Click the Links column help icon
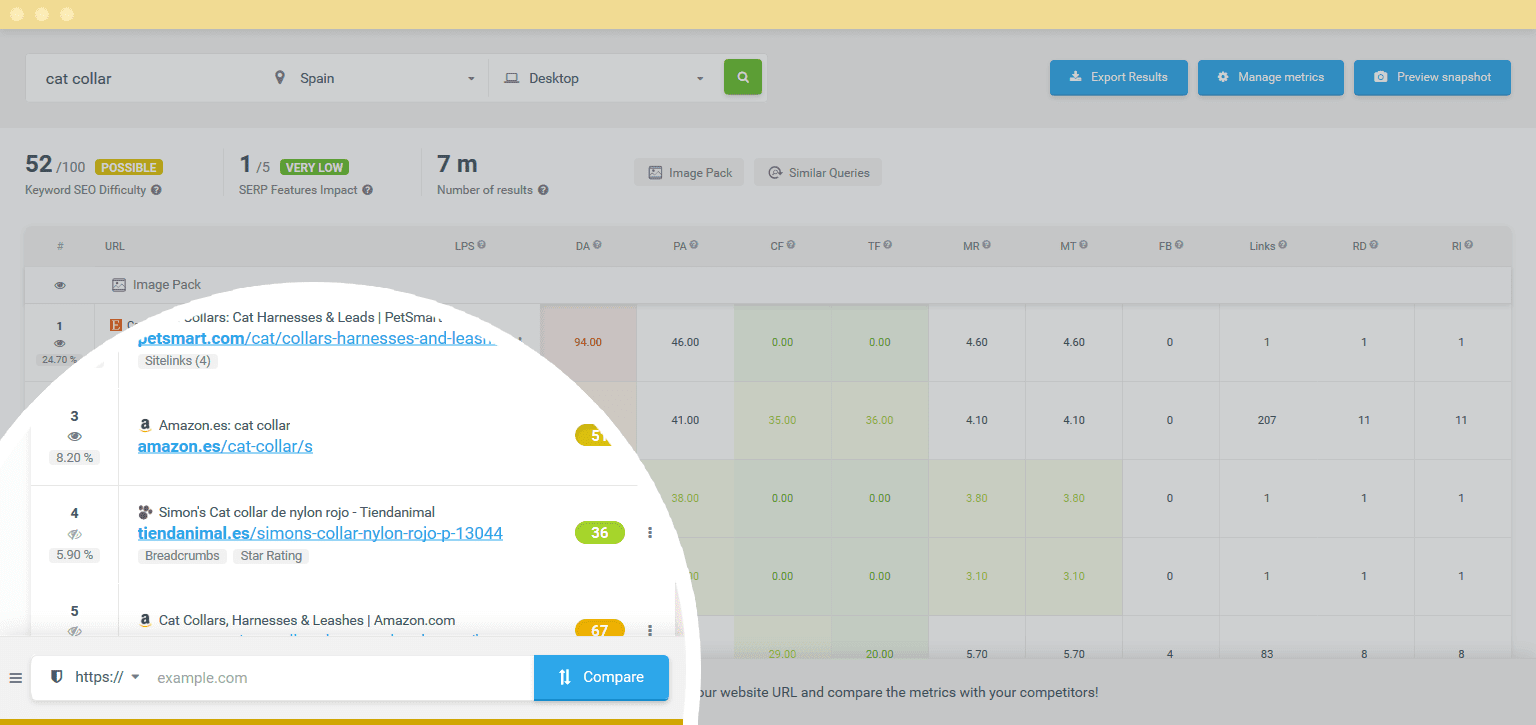Screen dimensions: 1536x725 click(1283, 245)
